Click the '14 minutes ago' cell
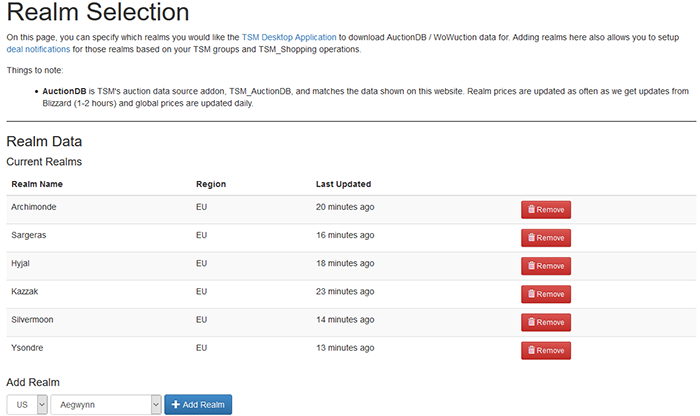 point(345,320)
